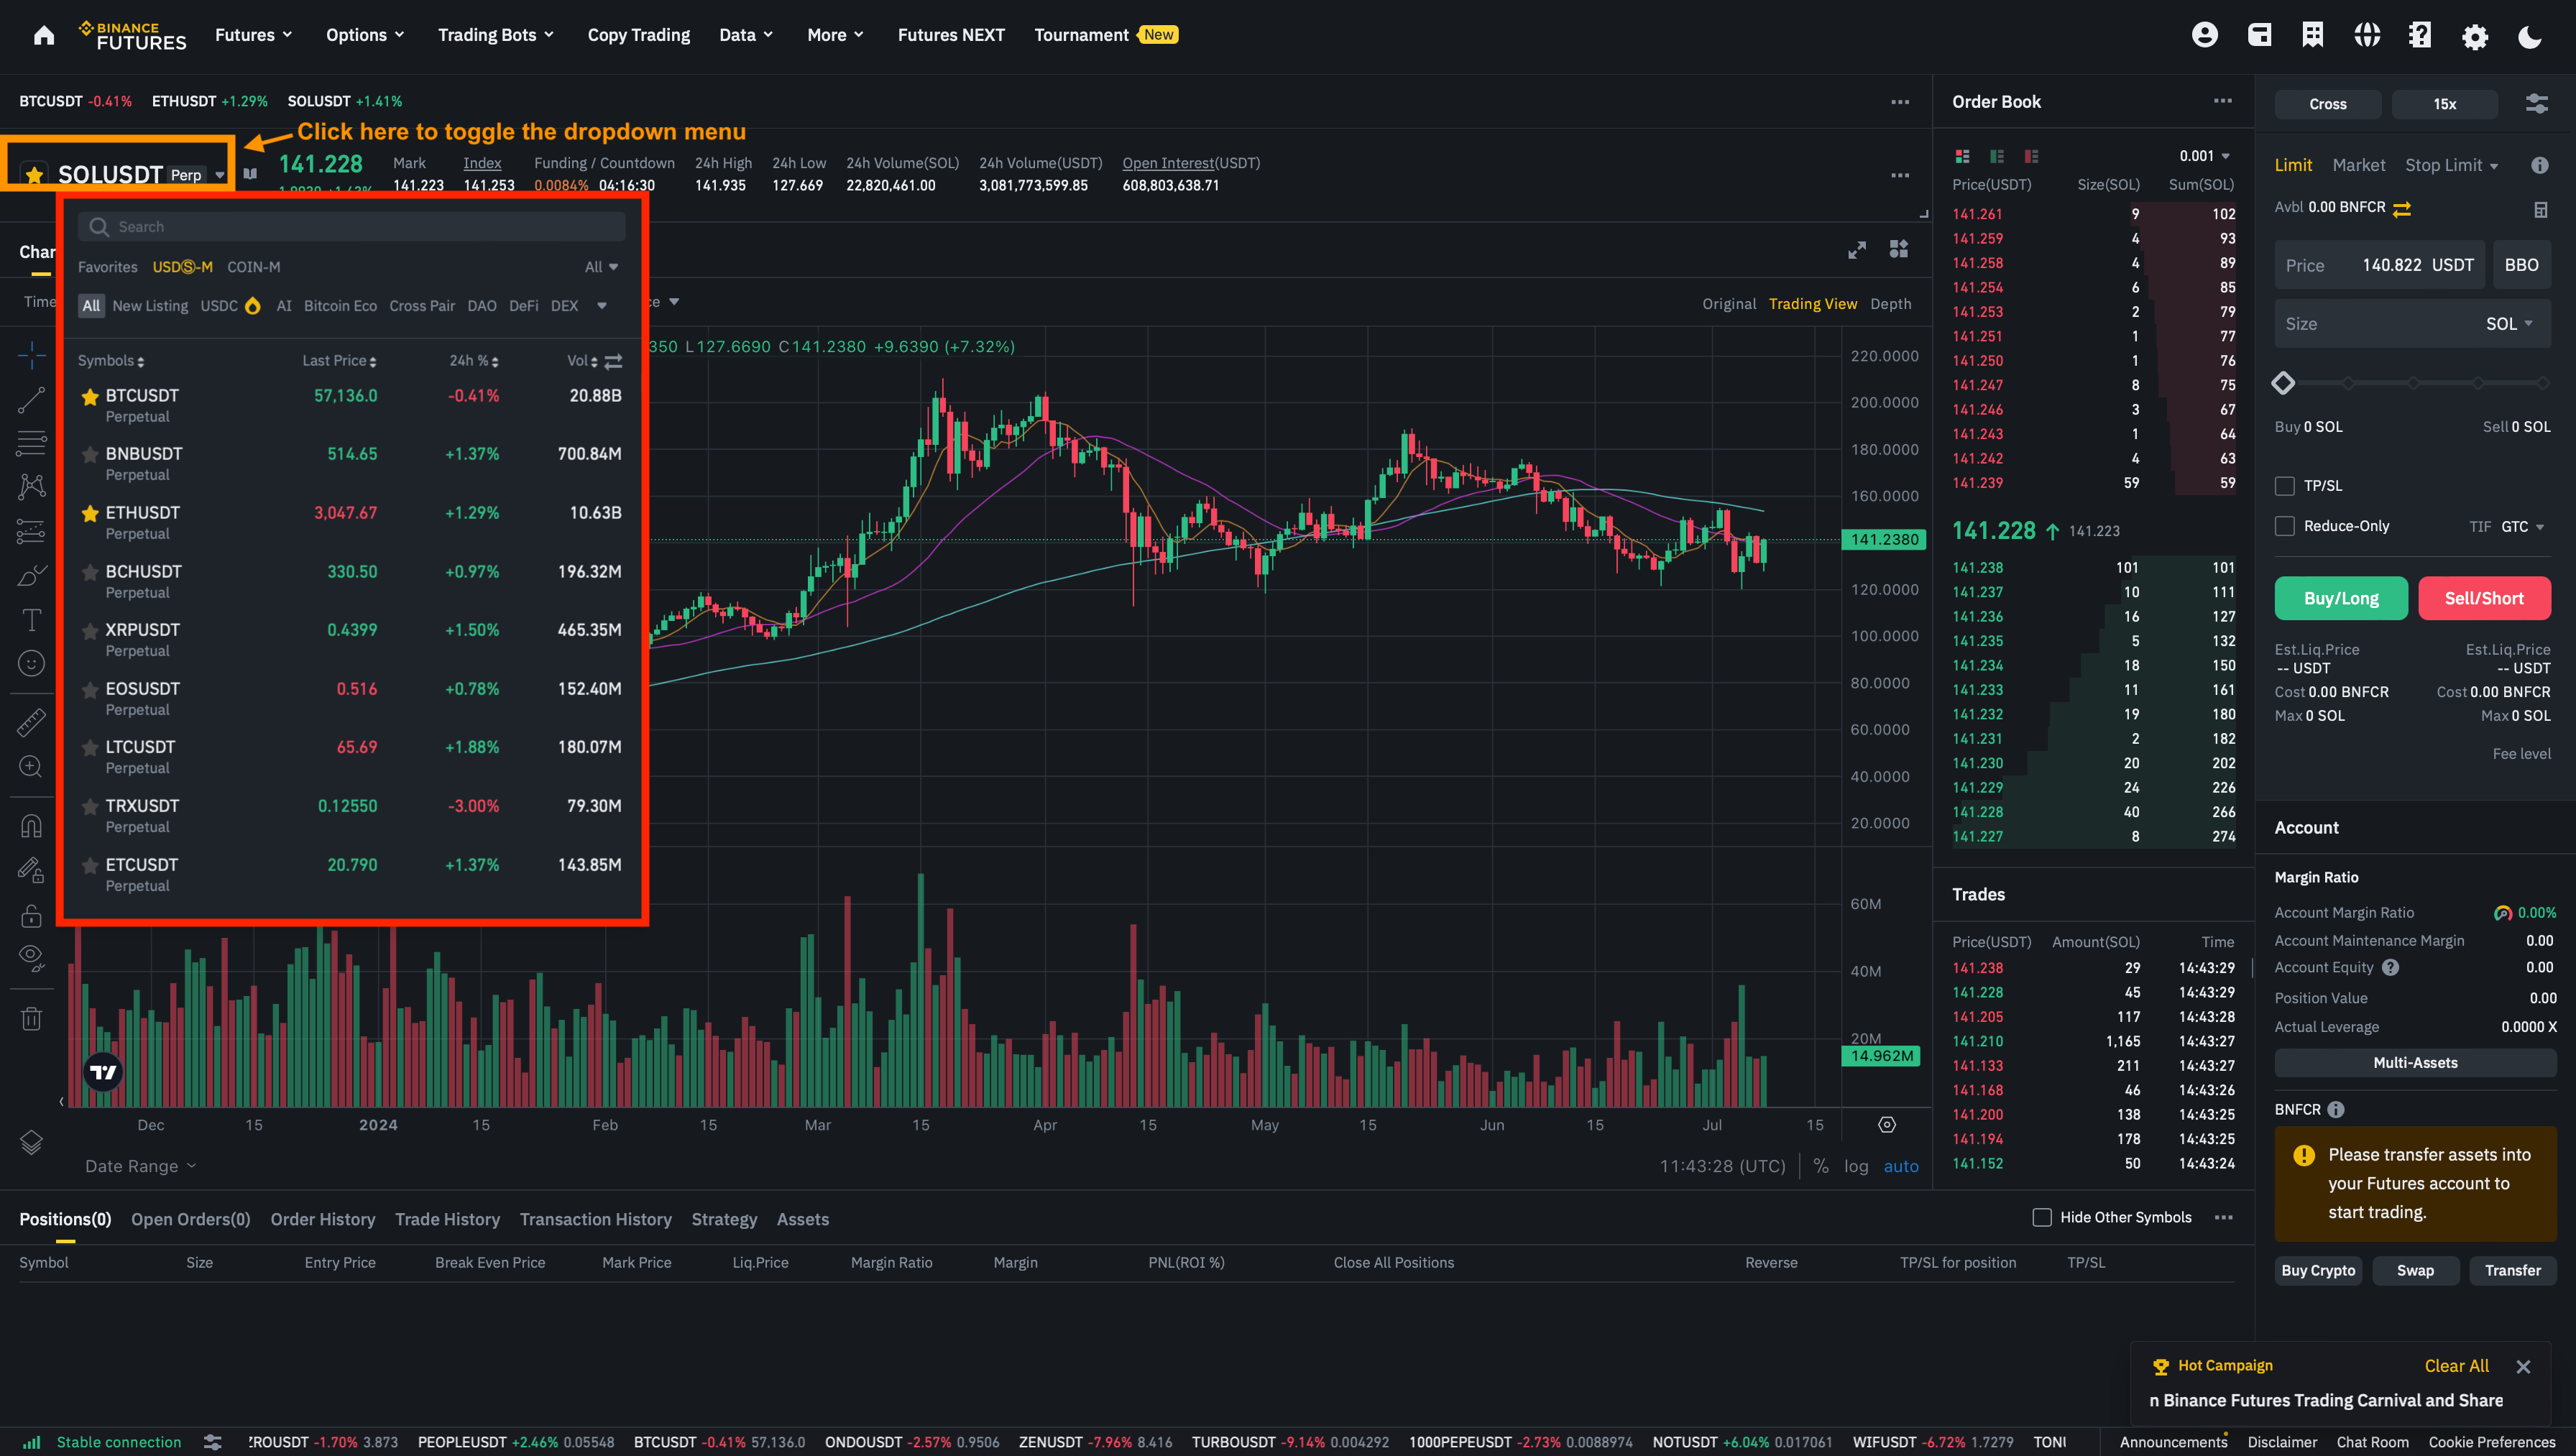Switch to dark mode moon icon

pos(2530,37)
